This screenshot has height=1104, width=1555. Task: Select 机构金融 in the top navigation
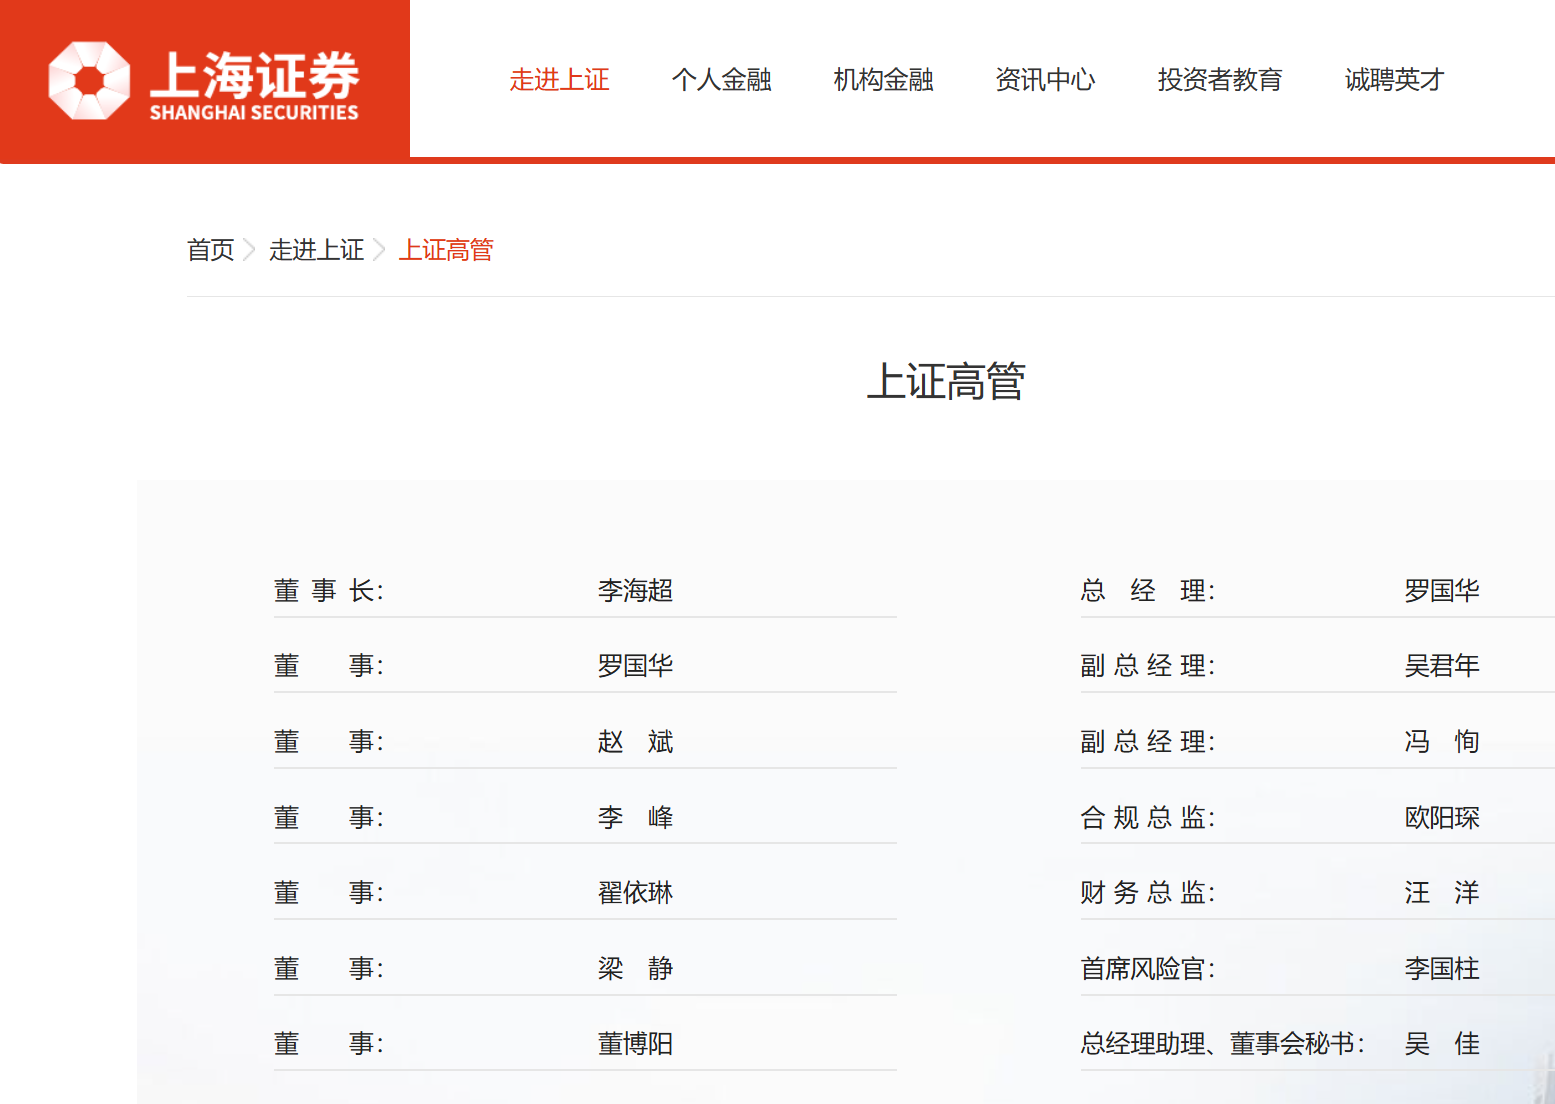click(883, 80)
